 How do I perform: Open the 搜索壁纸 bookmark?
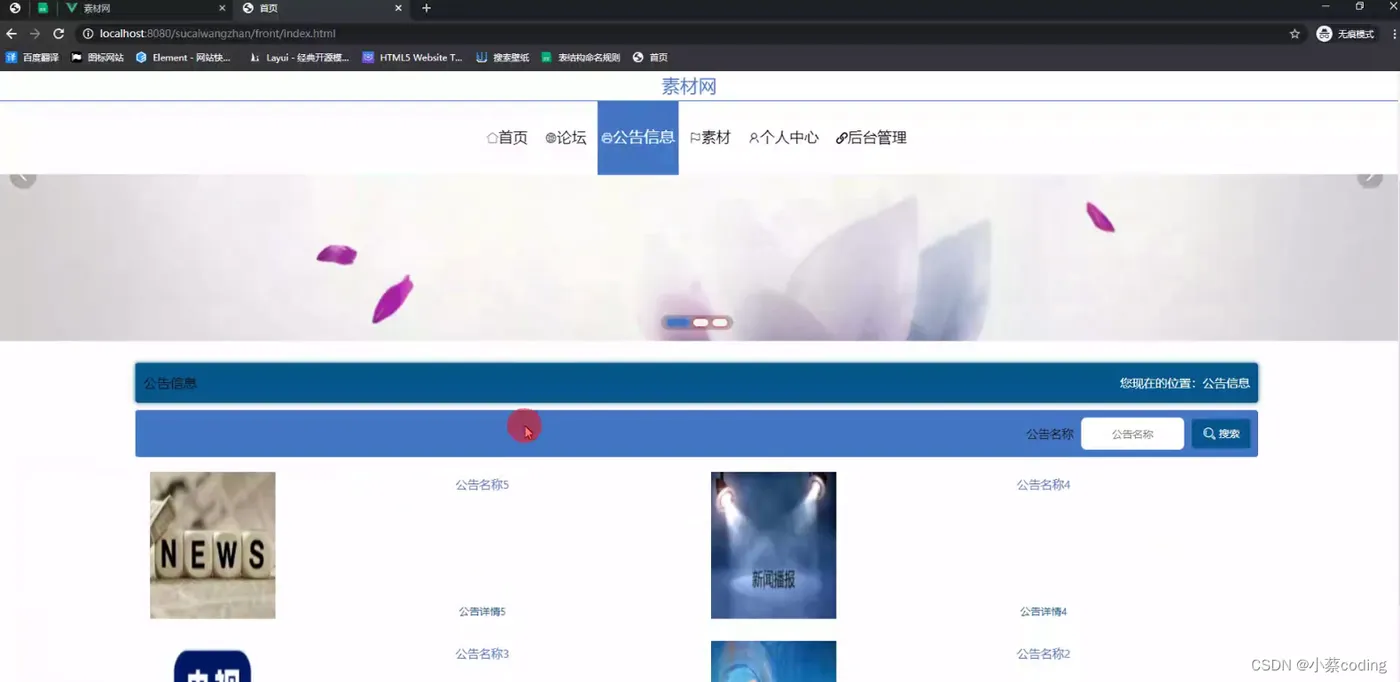click(x=503, y=58)
